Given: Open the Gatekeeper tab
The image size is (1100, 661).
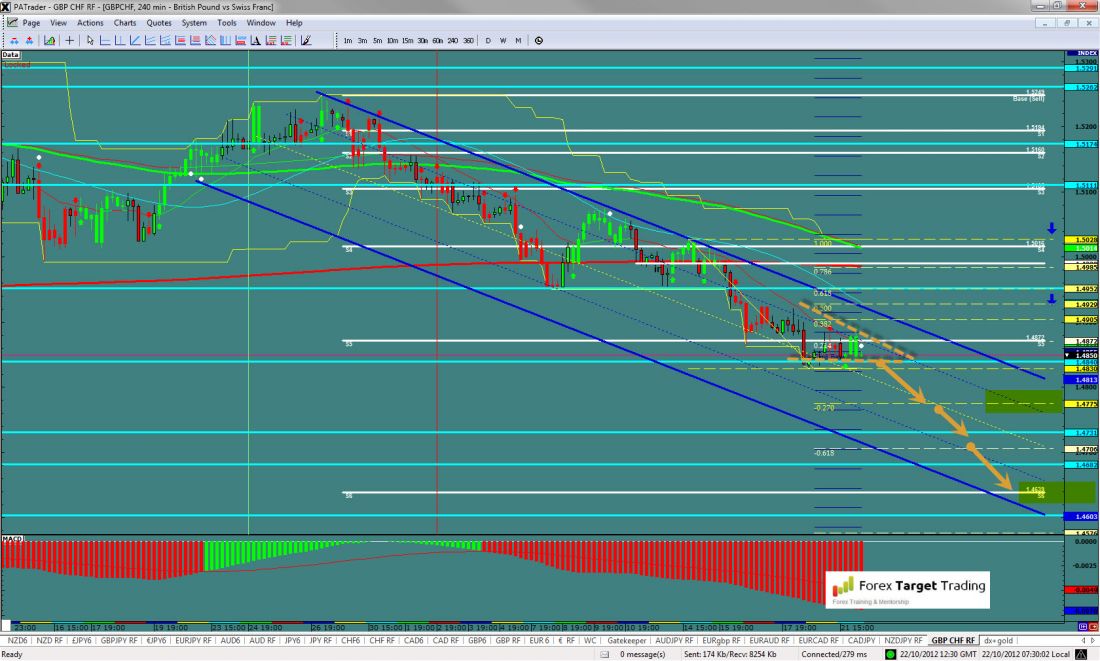Looking at the screenshot, I should coord(625,639).
